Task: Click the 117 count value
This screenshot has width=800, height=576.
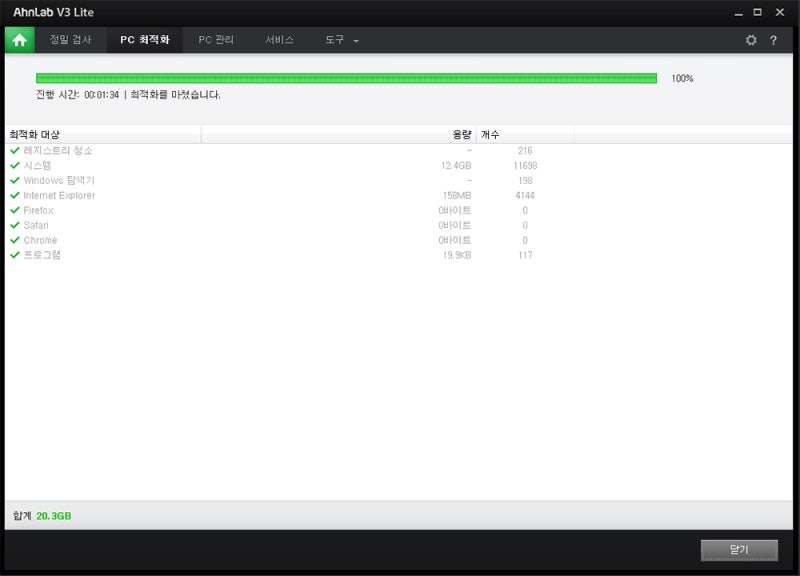Action: 525,255
